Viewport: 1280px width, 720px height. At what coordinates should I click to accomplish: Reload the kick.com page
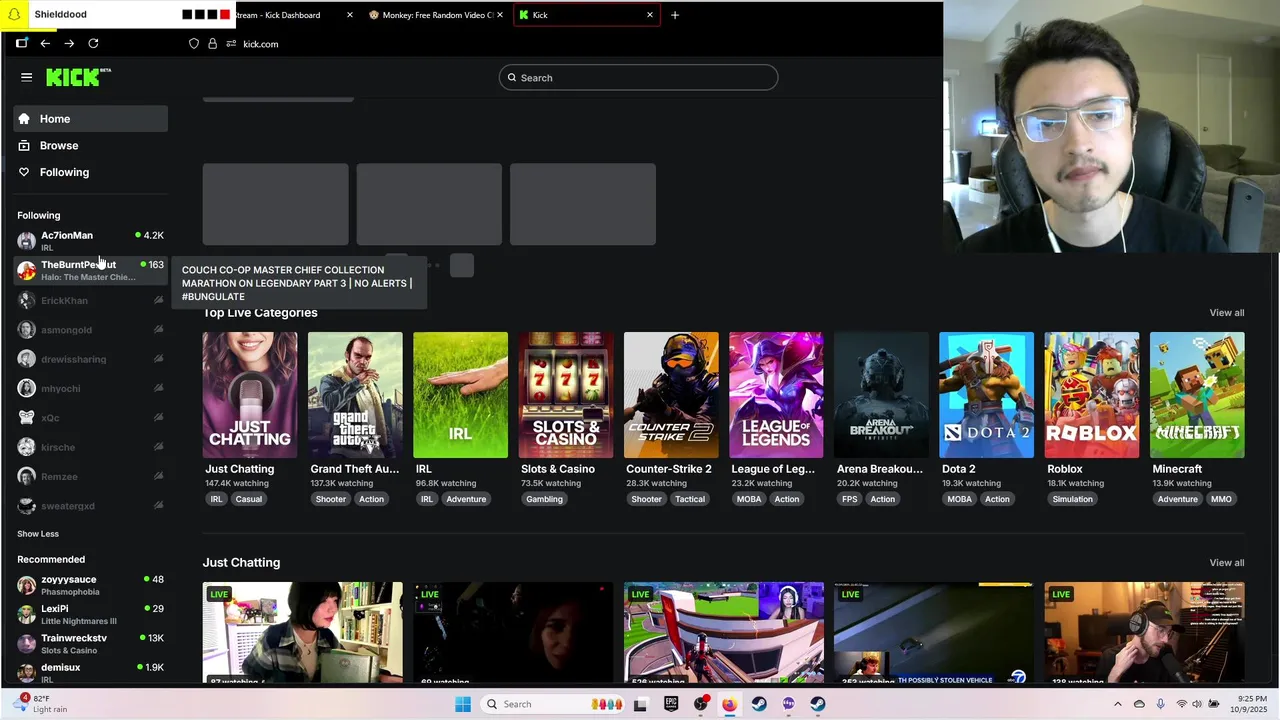pos(93,43)
